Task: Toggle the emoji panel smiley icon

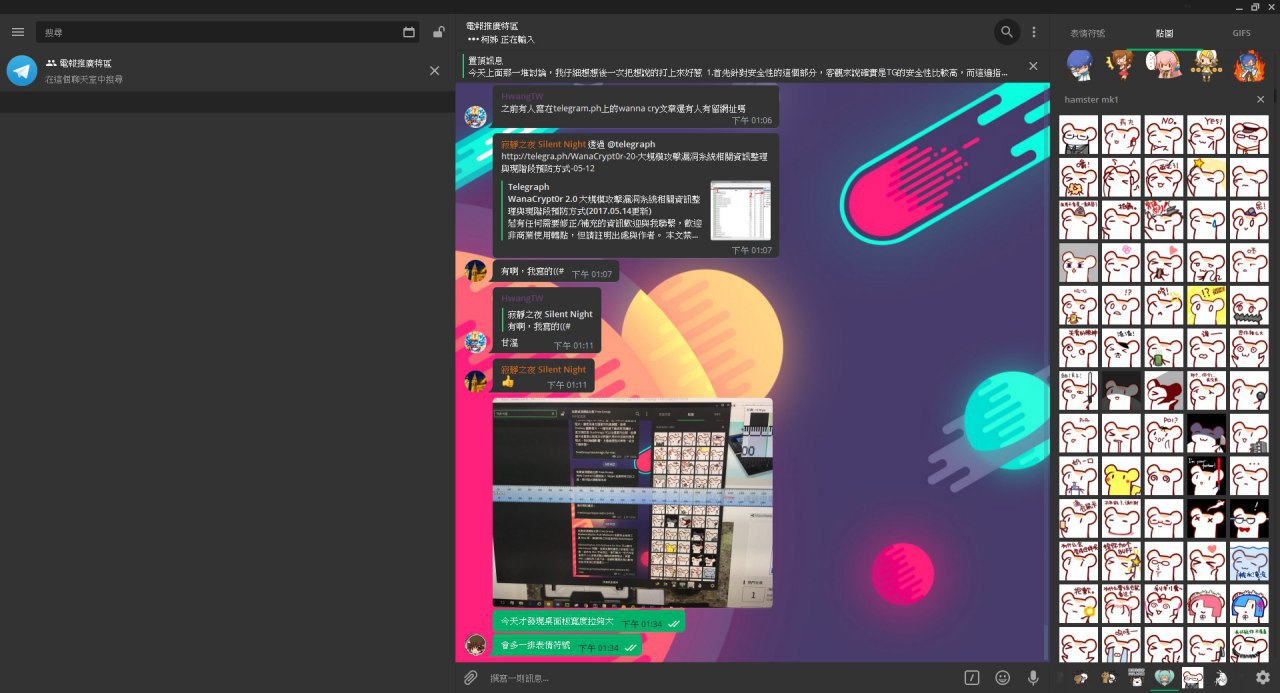Action: (x=1002, y=678)
